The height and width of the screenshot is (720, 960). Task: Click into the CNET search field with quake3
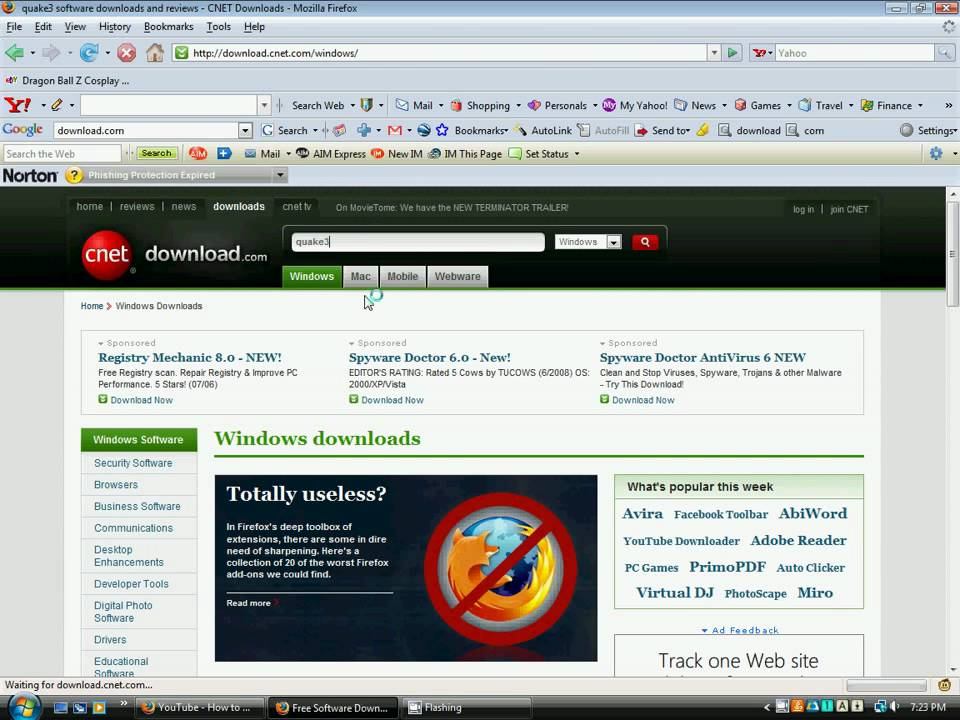click(x=418, y=242)
